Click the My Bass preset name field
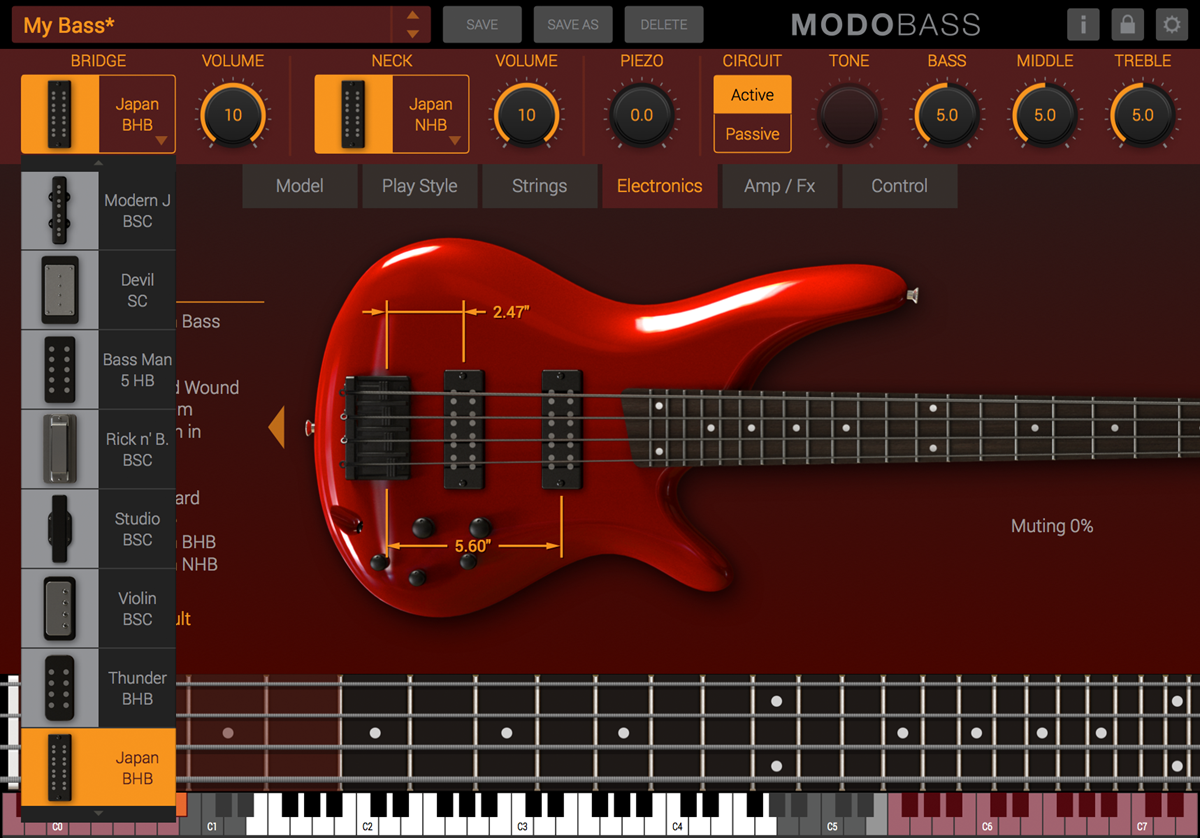Image resolution: width=1200 pixels, height=838 pixels. coord(203,25)
